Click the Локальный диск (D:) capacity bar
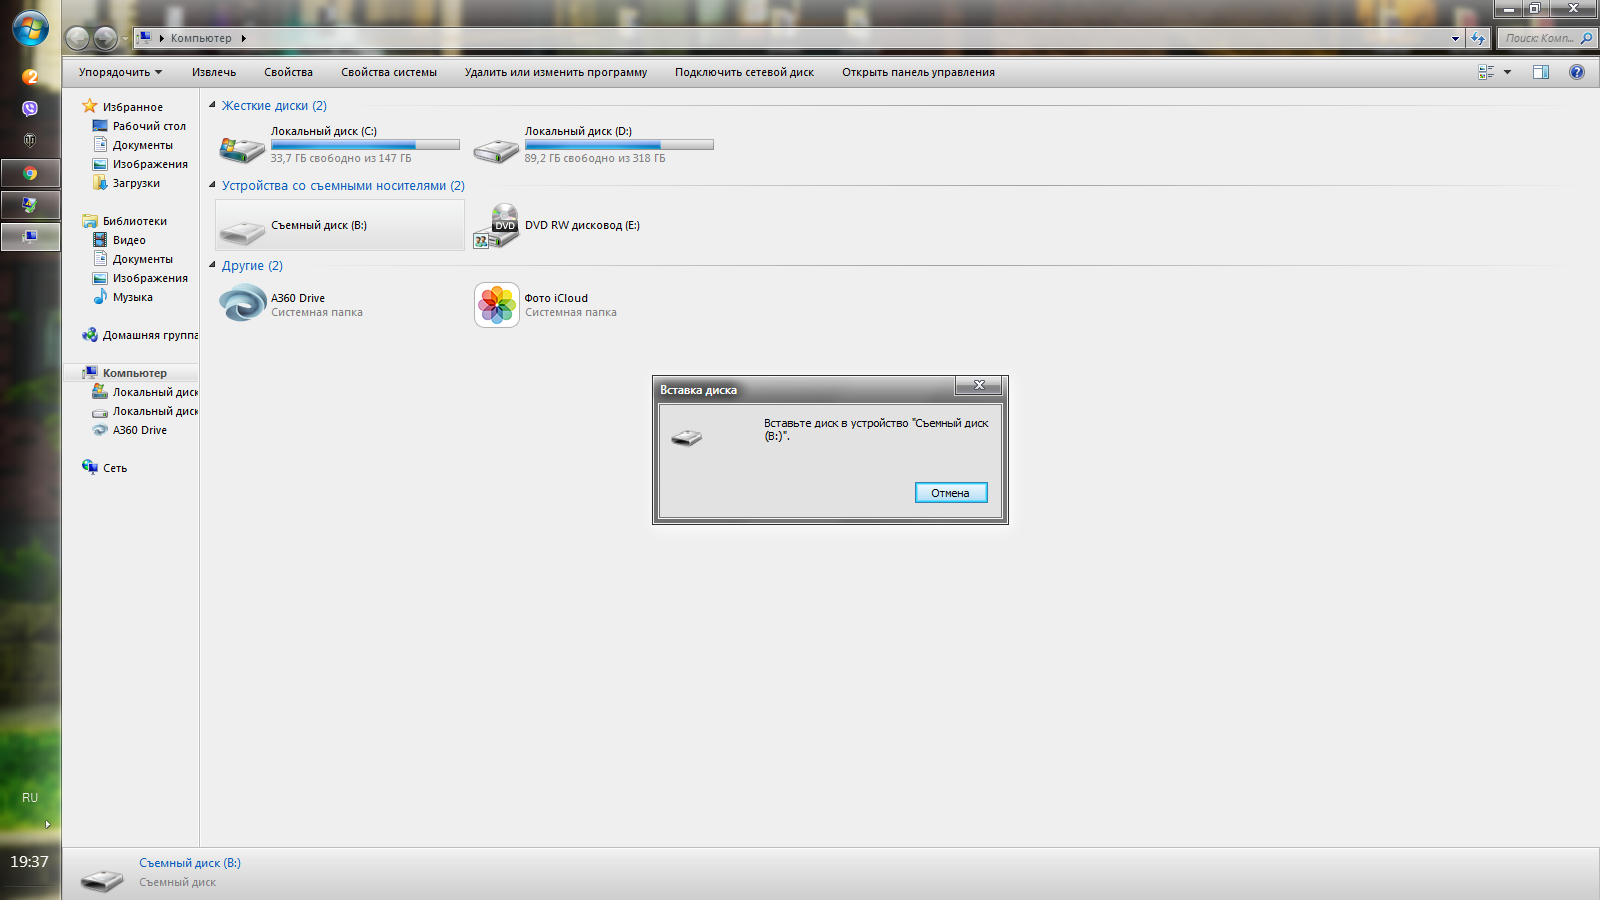 tap(619, 145)
